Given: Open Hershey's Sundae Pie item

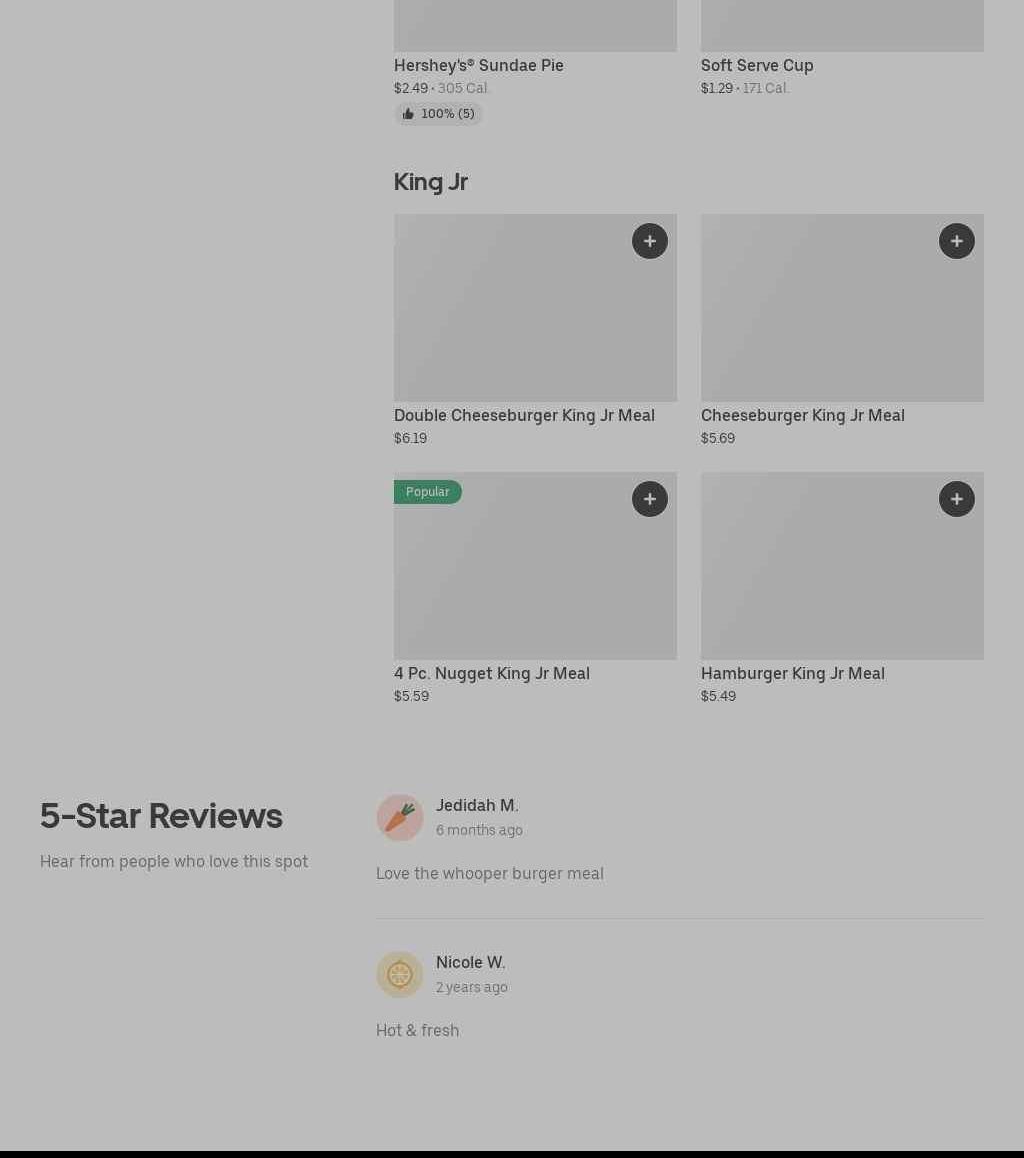Looking at the screenshot, I should coord(479,65).
